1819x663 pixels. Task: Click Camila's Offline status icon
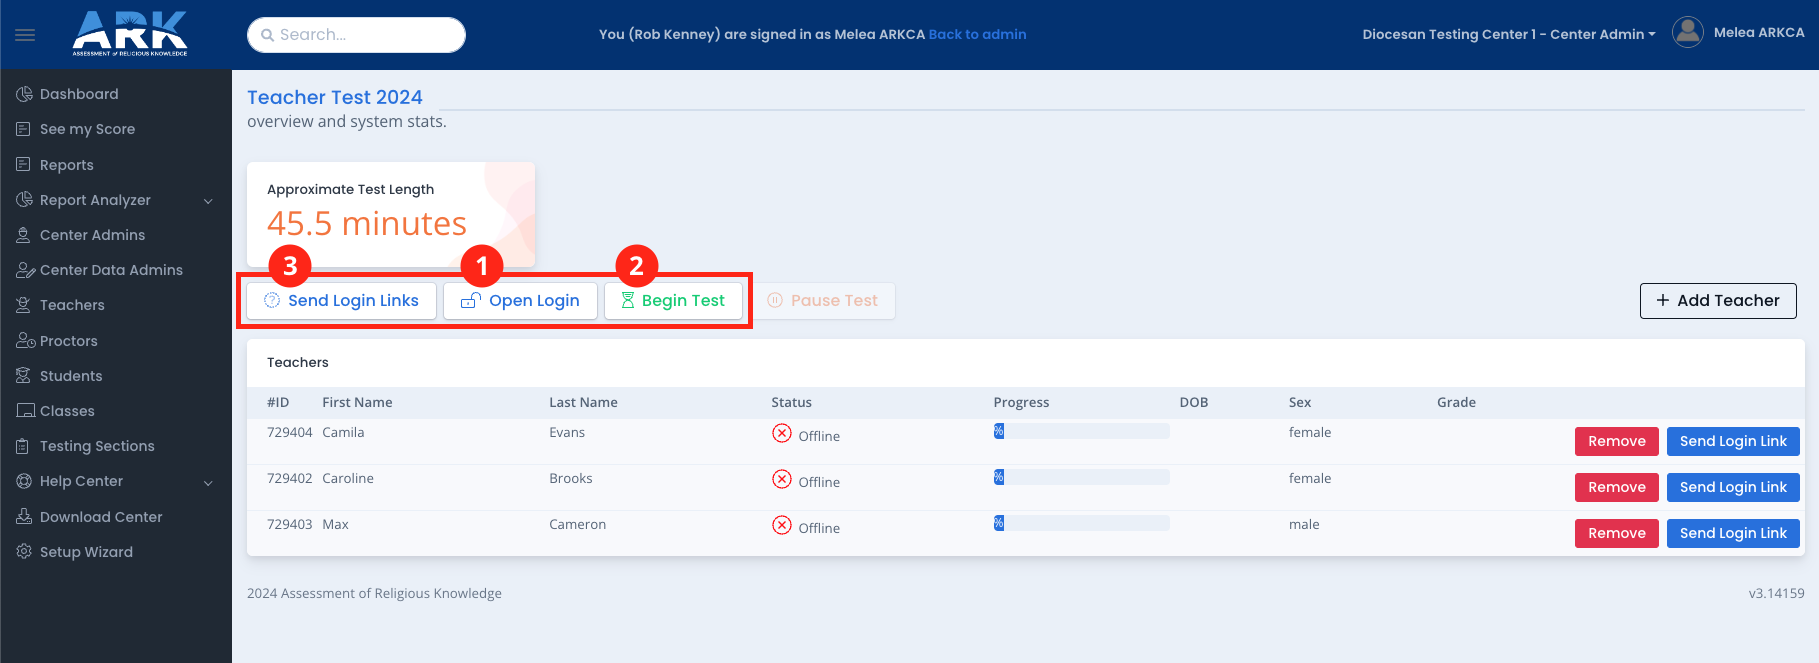(x=781, y=434)
